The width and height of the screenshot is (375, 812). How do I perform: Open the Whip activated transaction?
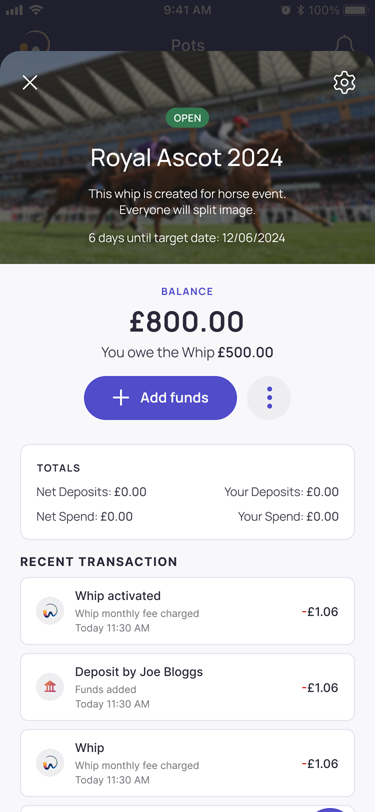[188, 611]
